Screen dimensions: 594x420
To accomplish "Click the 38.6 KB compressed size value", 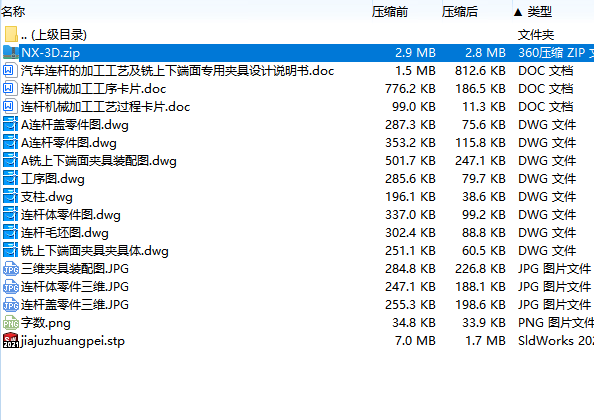I will 484,197.
